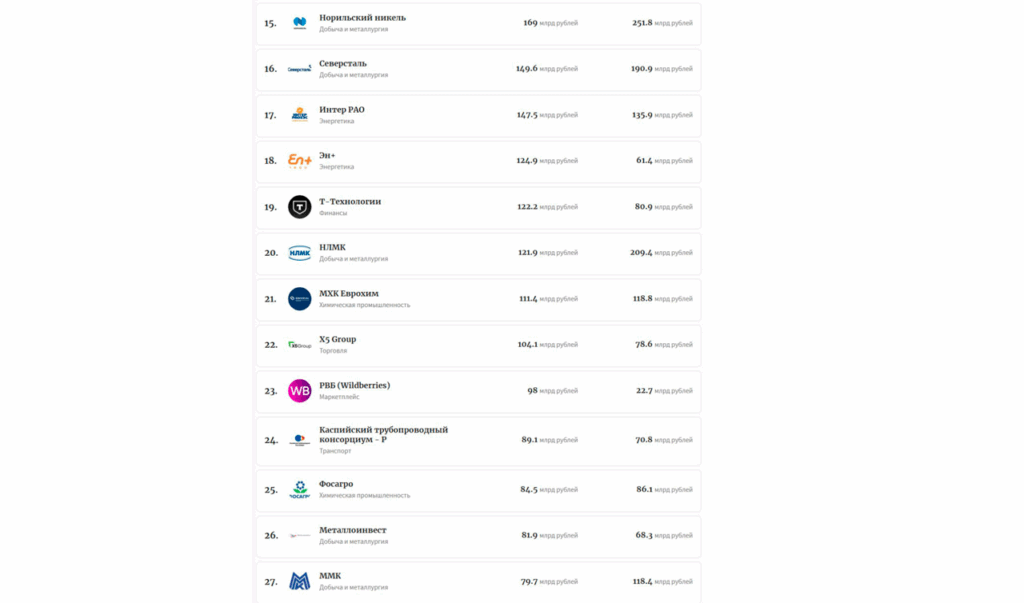Click the blue ММК logo
The width and height of the screenshot is (1024, 603).
pyautogui.click(x=299, y=581)
